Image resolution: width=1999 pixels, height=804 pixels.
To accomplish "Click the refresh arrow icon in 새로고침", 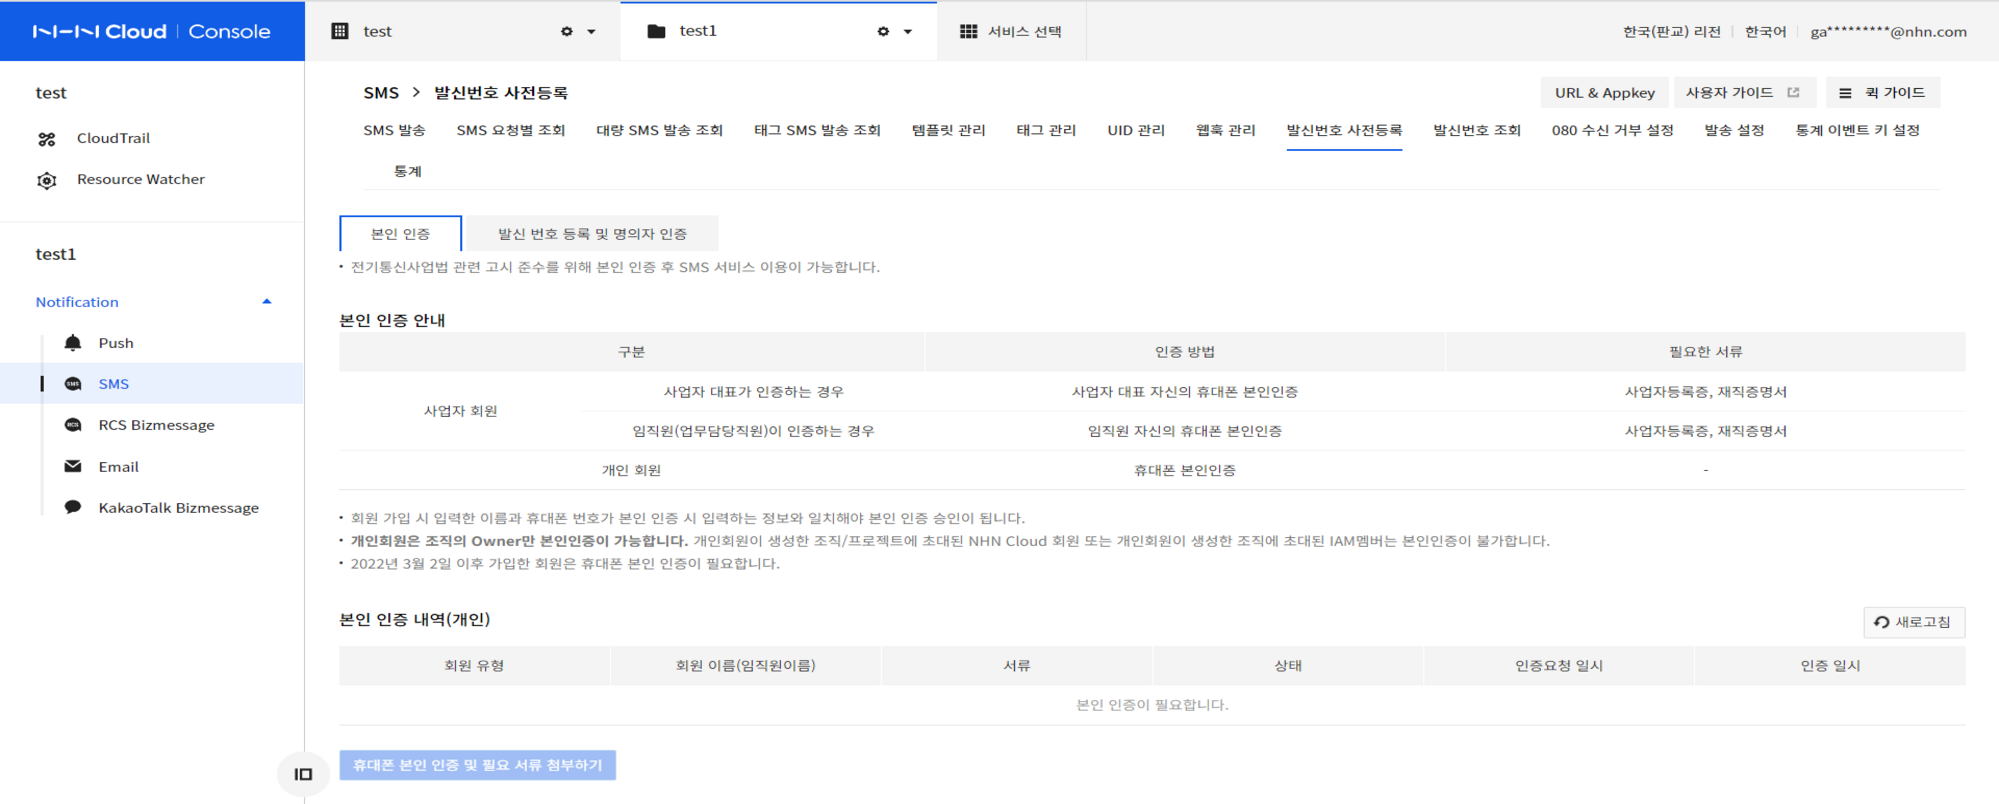I will click(1881, 622).
